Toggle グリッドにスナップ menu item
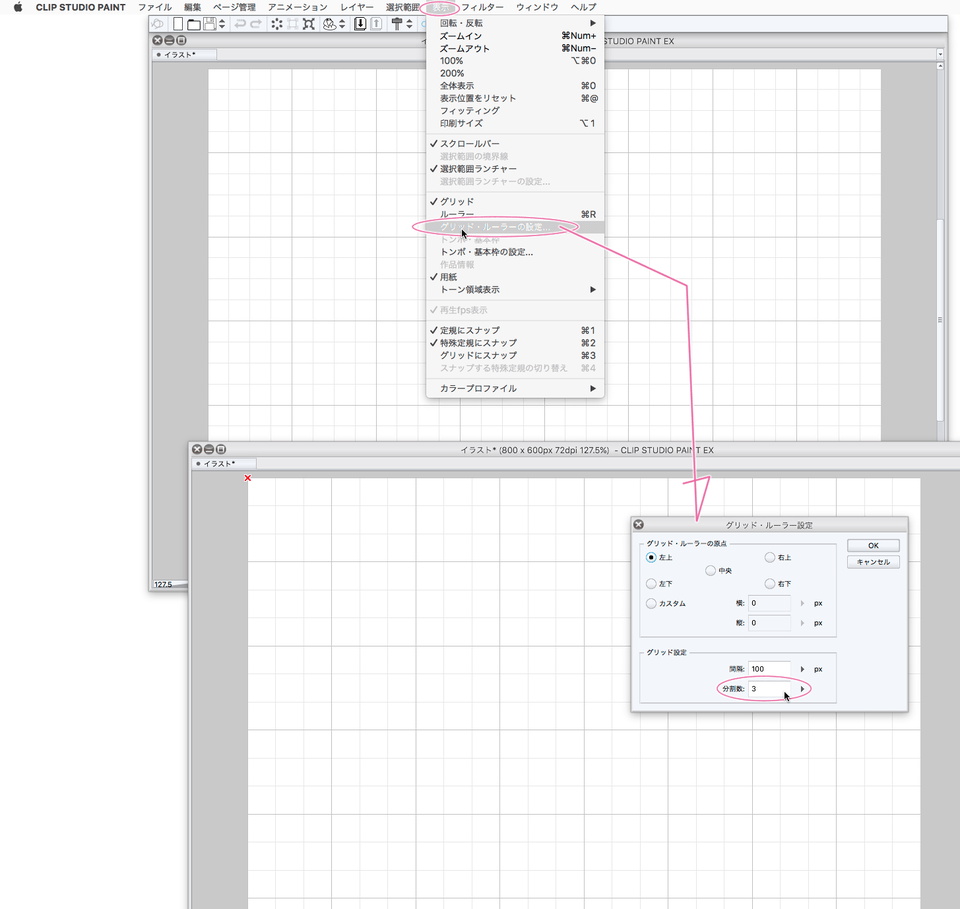This screenshot has height=909, width=960. (515, 356)
